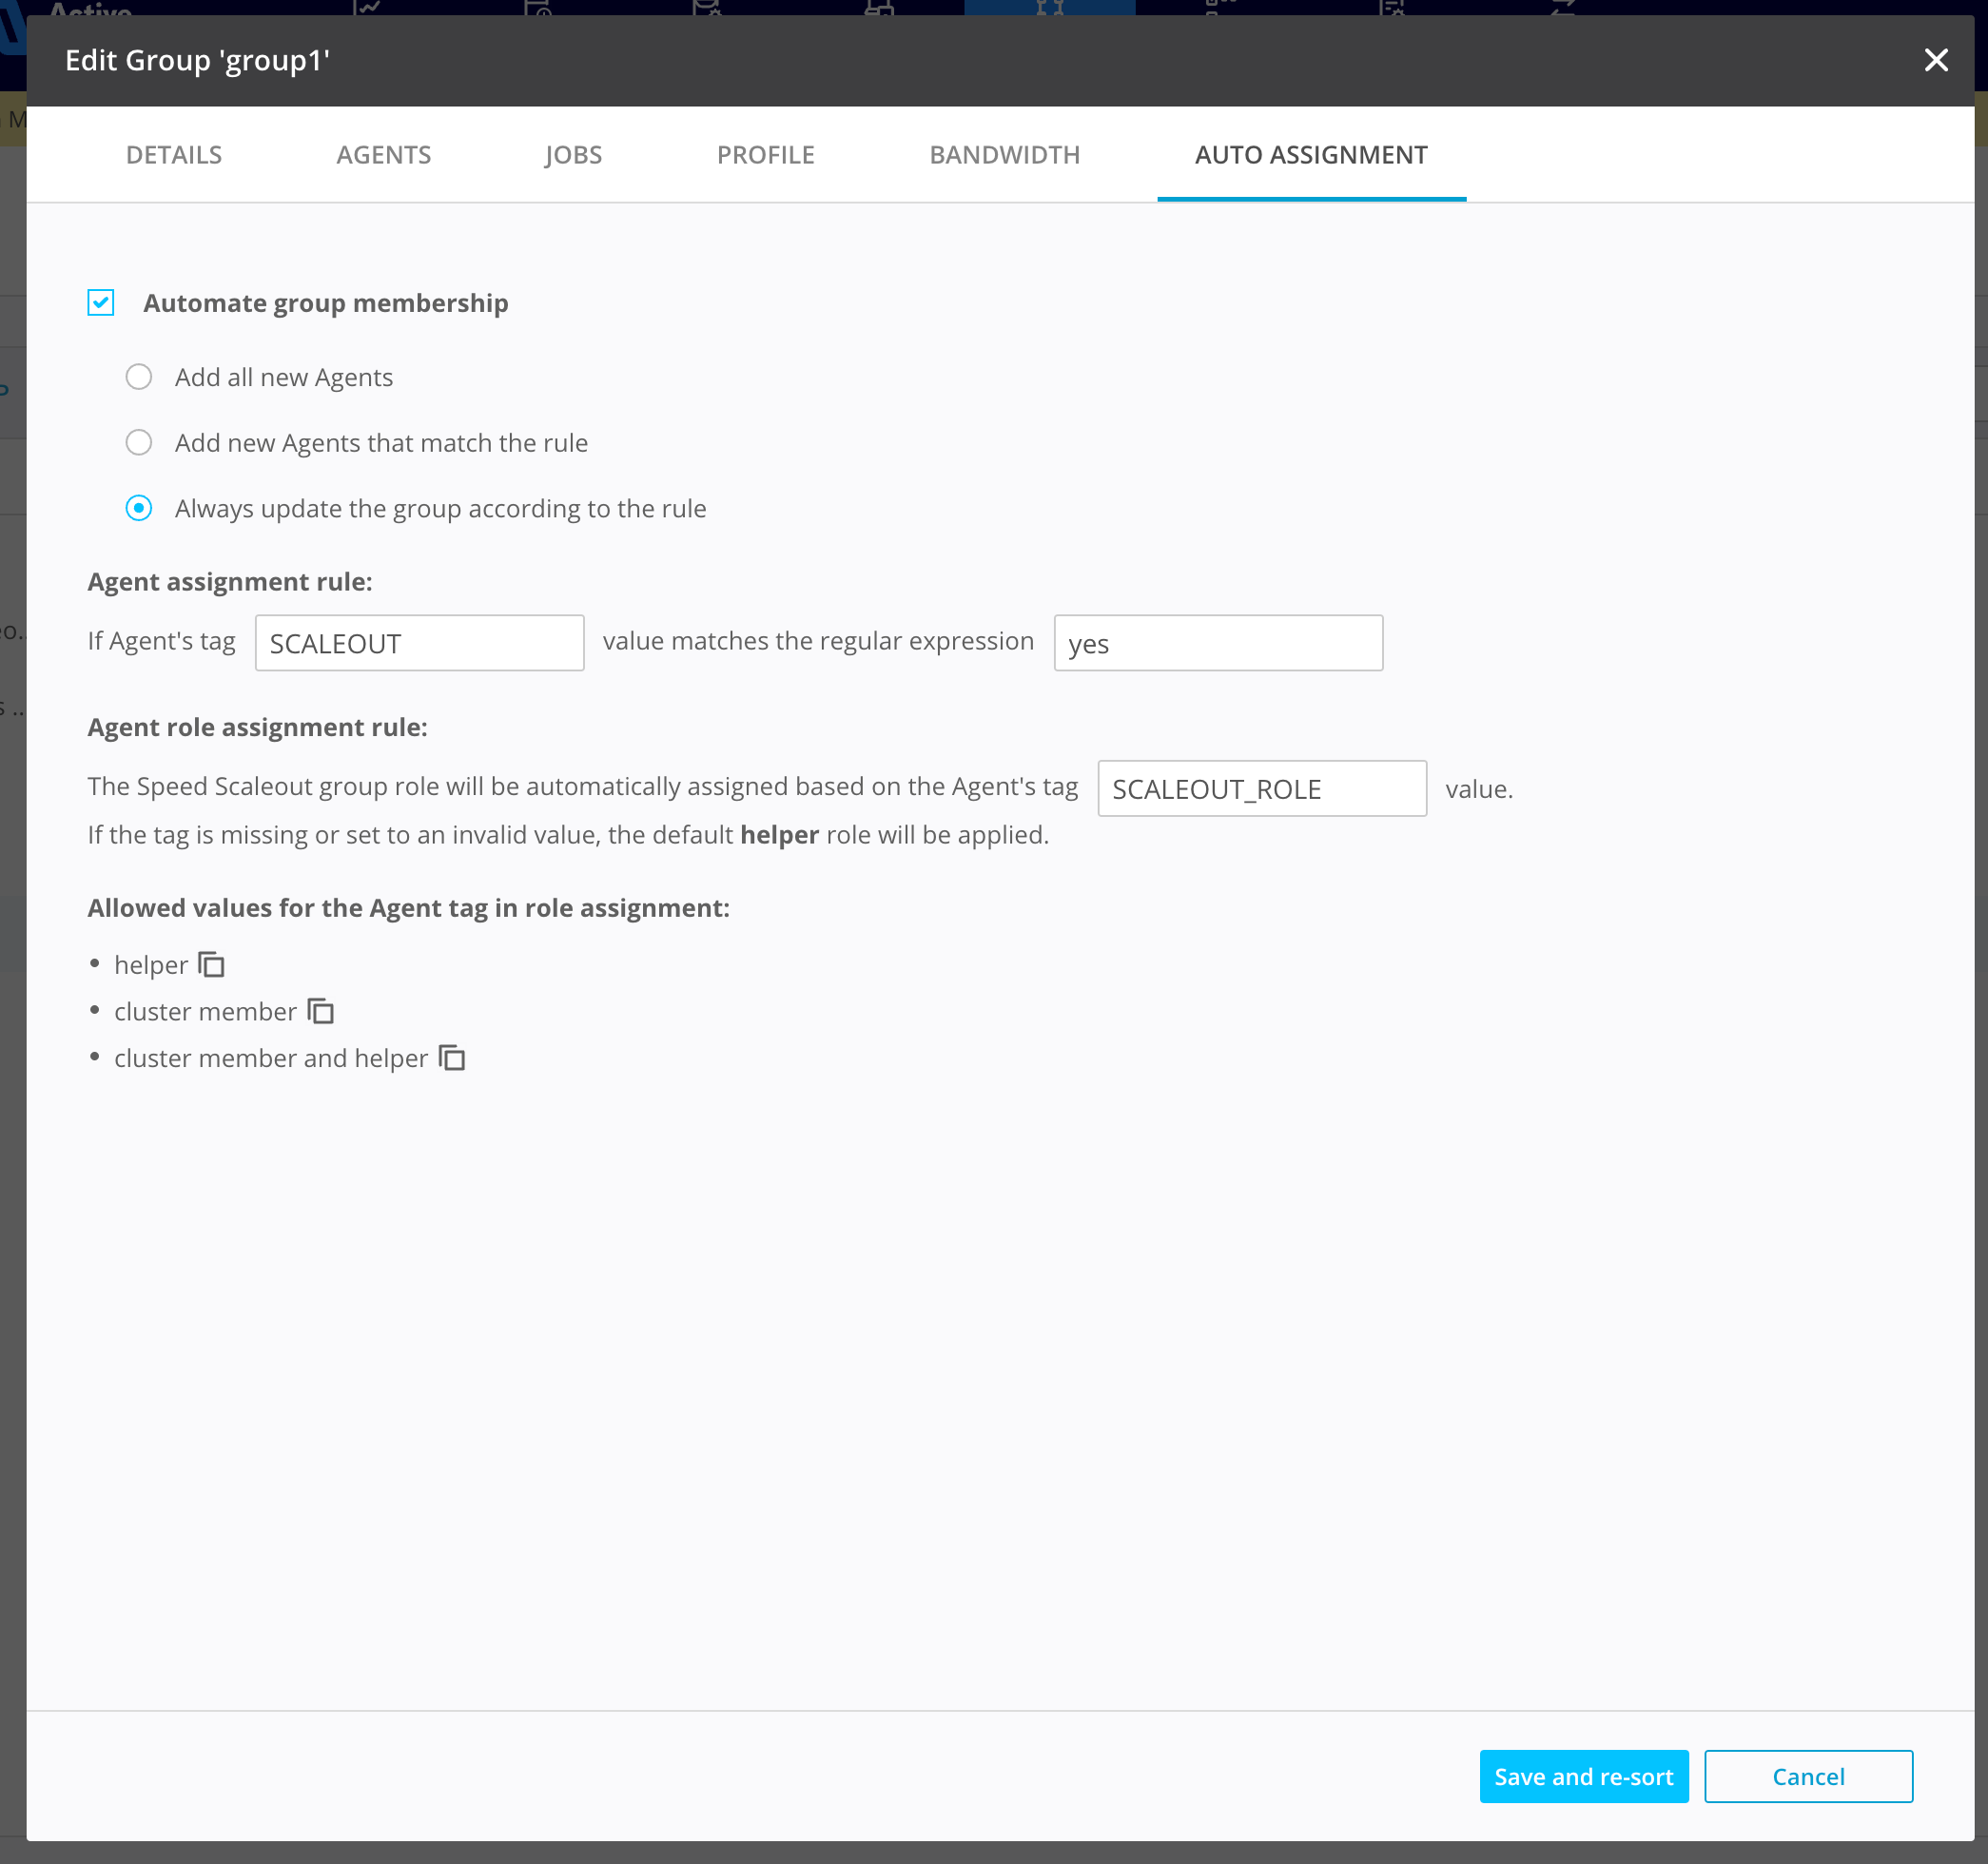Select 'Add all new Agents' option
This screenshot has width=1988, height=1864.
coord(139,377)
